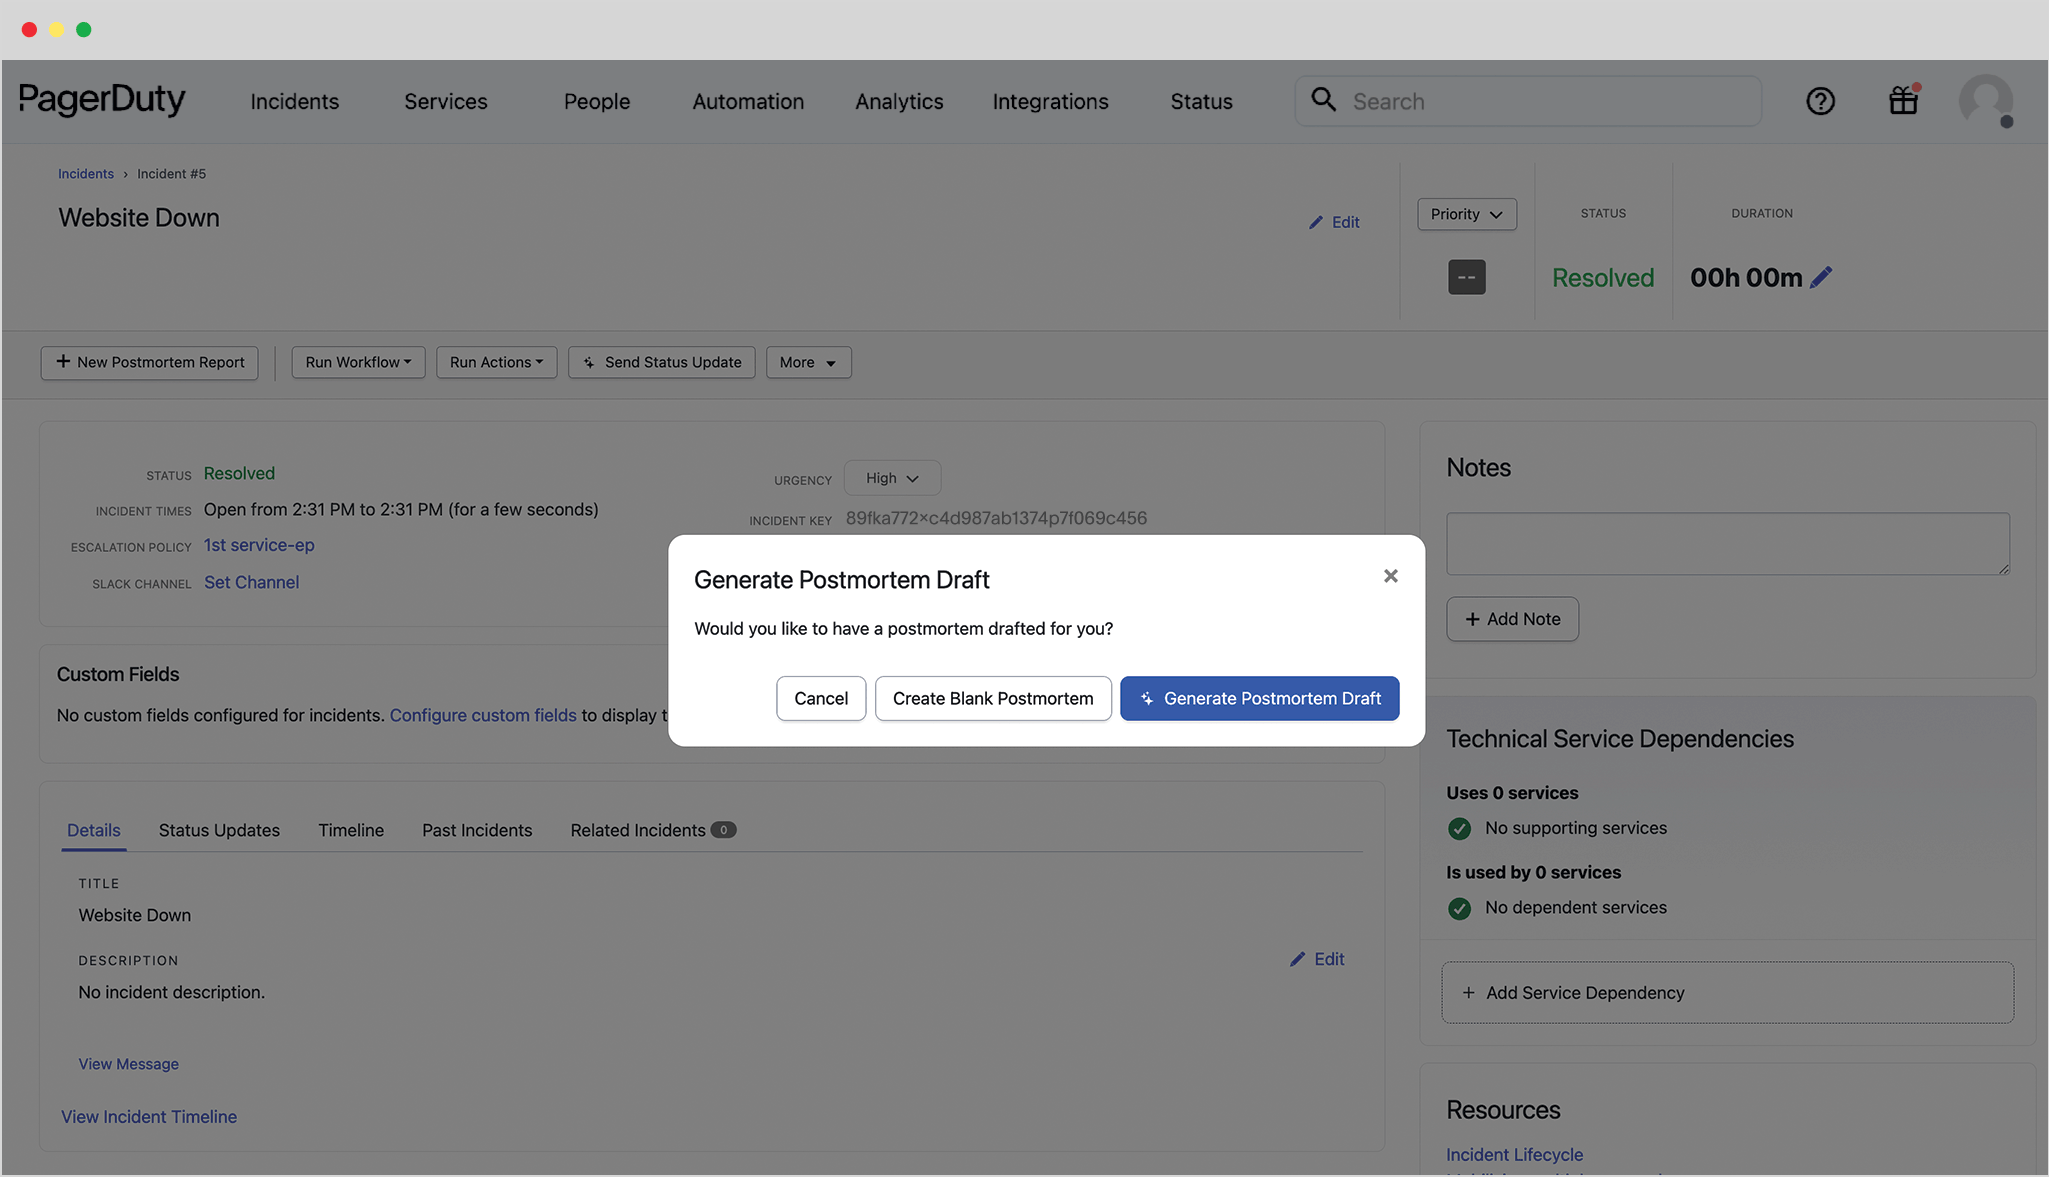Screen dimensions: 2049x1177
Task: Click the search magnifier icon
Action: [1323, 100]
